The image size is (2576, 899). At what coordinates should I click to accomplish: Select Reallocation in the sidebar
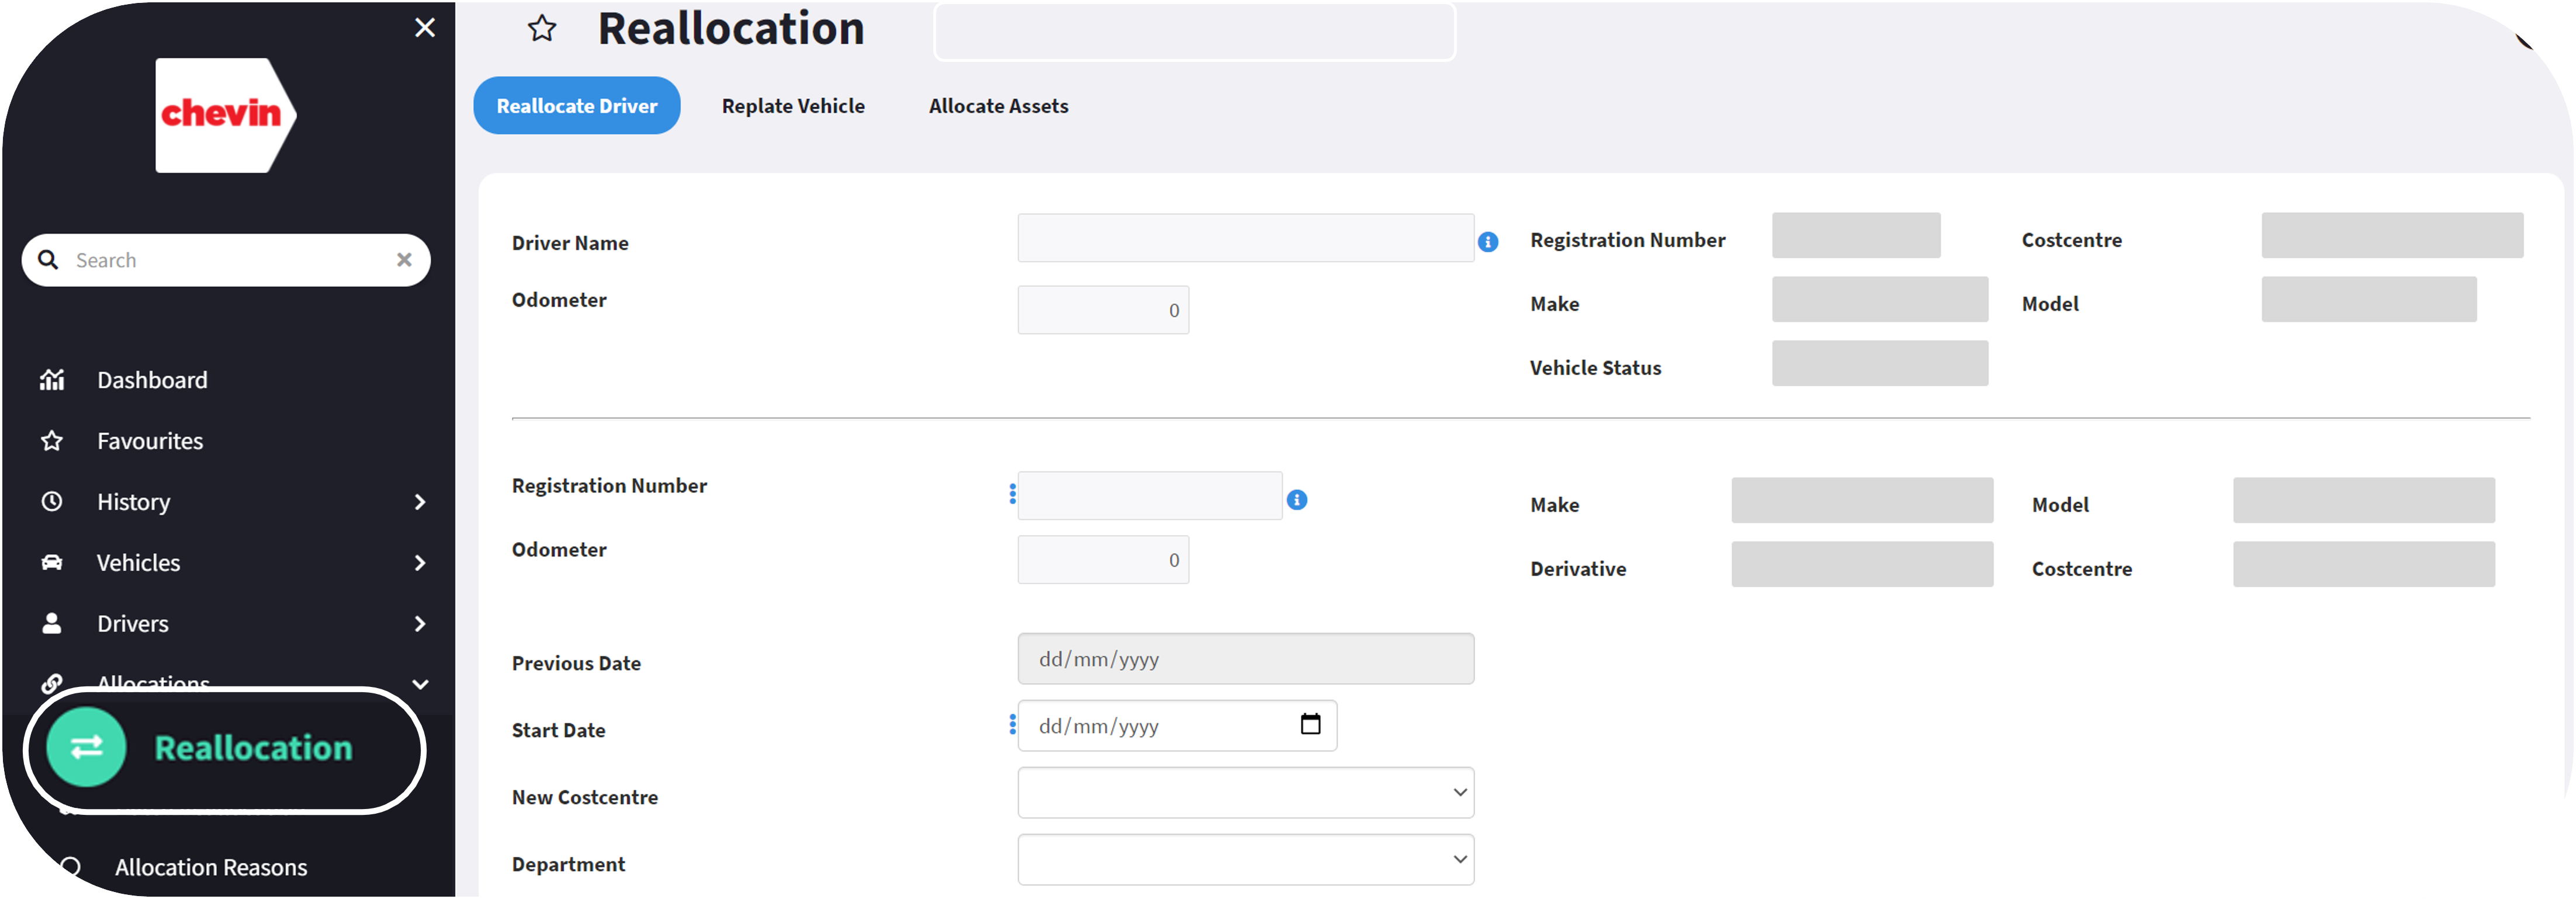(253, 748)
